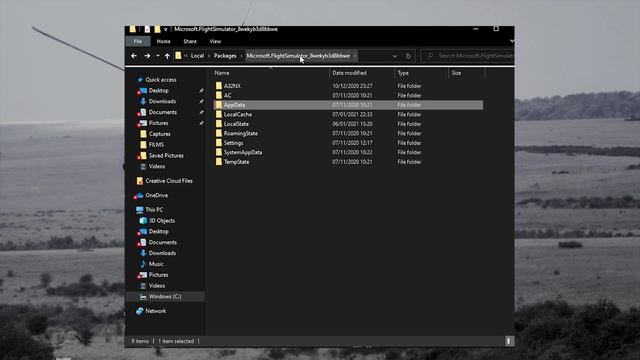Click Microsoft.FlightSimulator_8wekyb3d8bbwe breadcrumb segment
This screenshot has height=360, width=640.
[x=298, y=56]
